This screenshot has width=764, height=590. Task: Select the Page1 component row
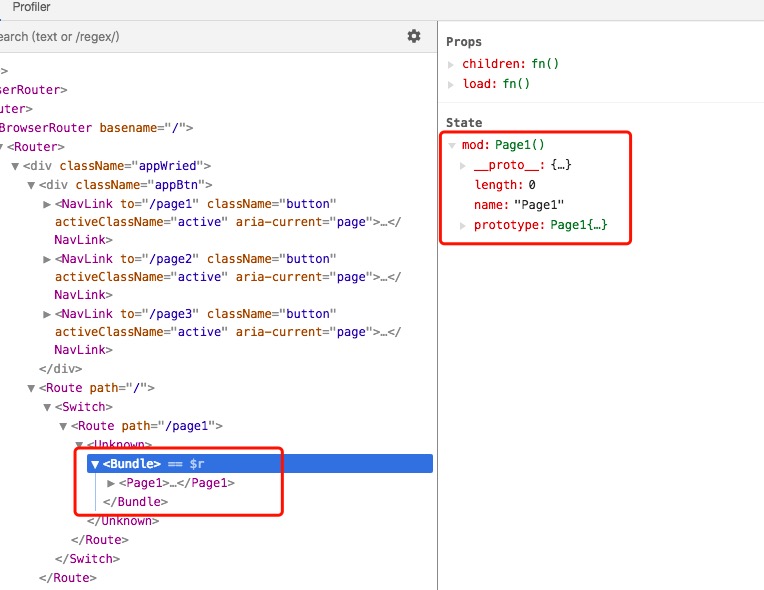(x=177, y=483)
